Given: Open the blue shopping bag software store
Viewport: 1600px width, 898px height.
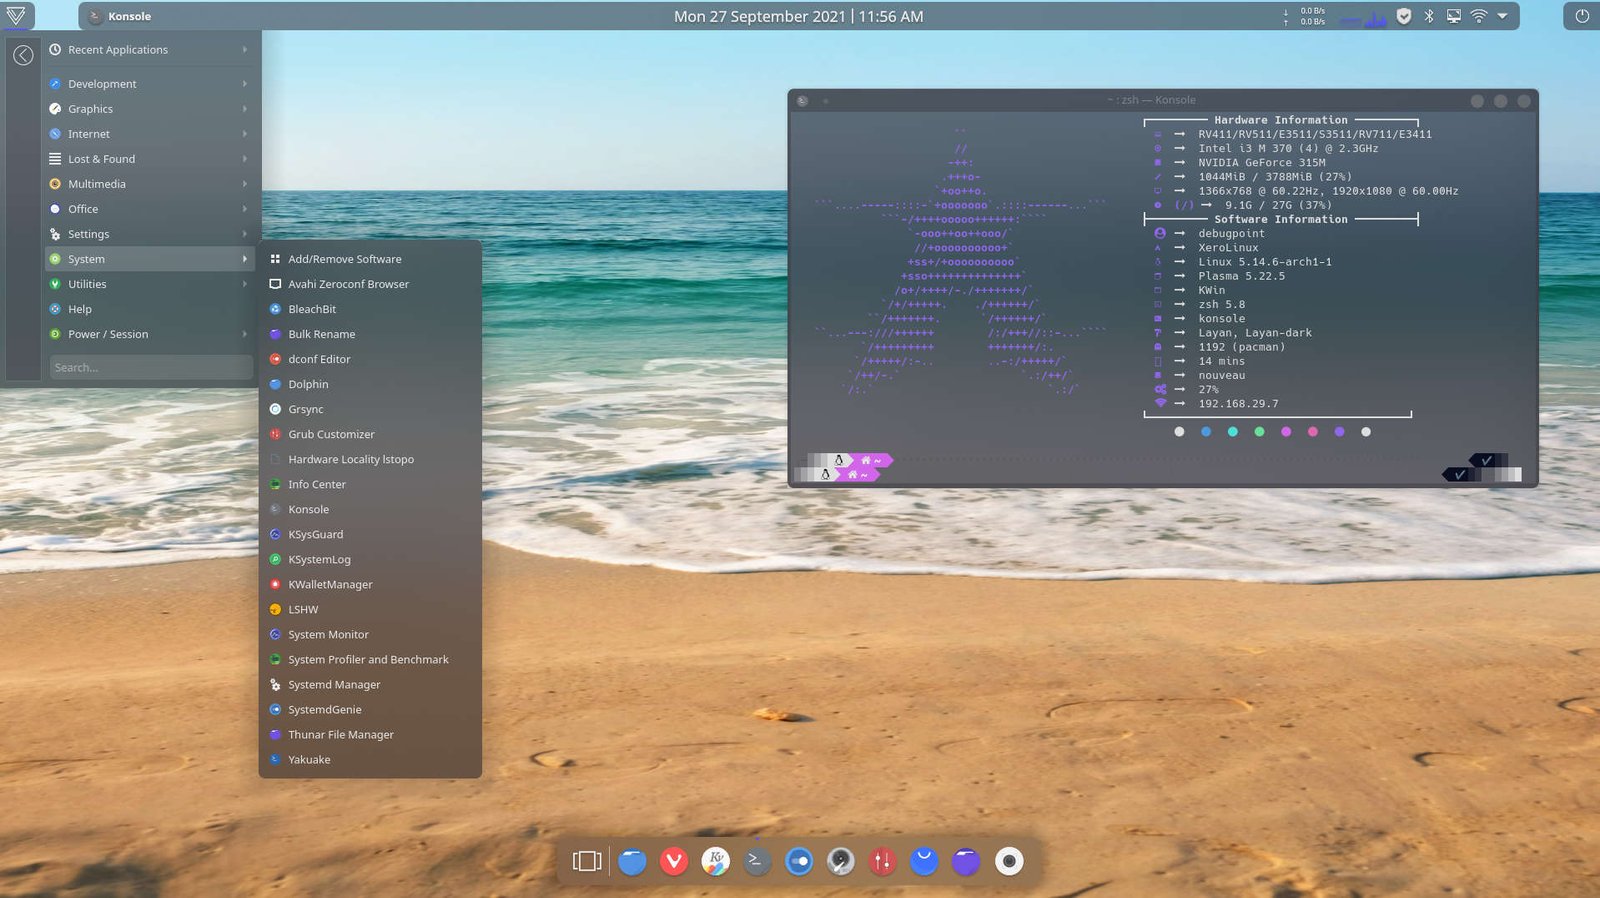Looking at the screenshot, I should point(924,861).
